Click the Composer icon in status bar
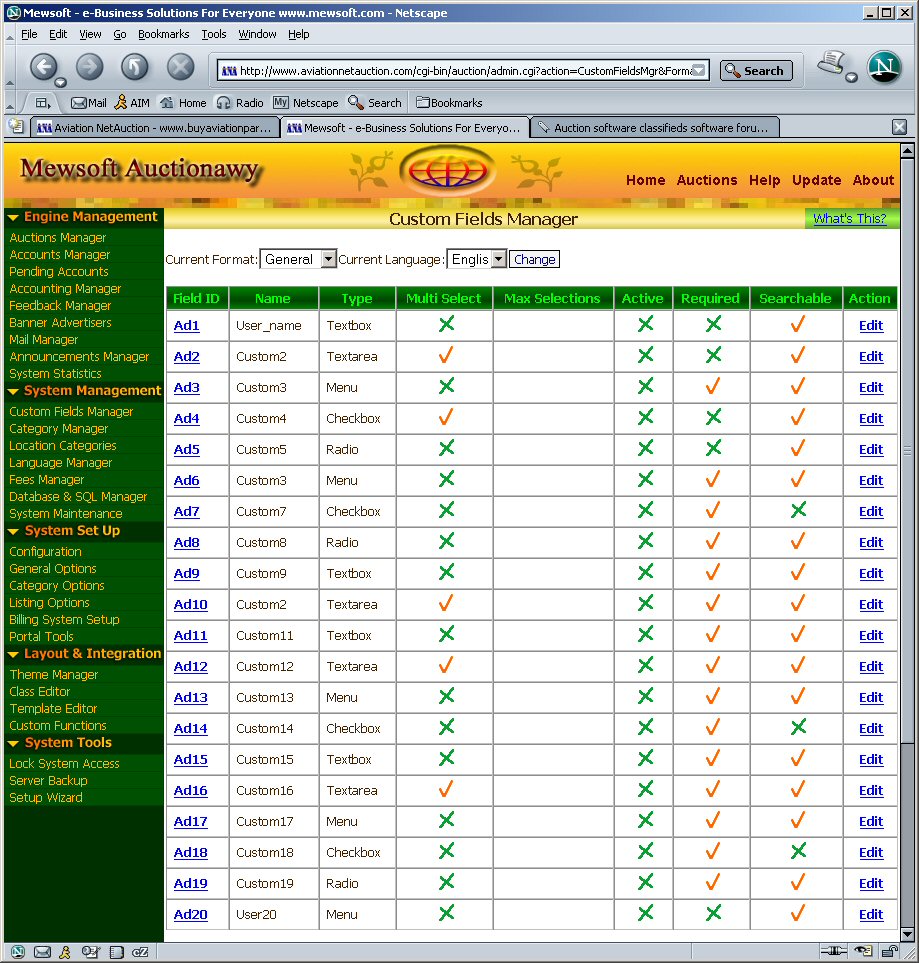 90,952
